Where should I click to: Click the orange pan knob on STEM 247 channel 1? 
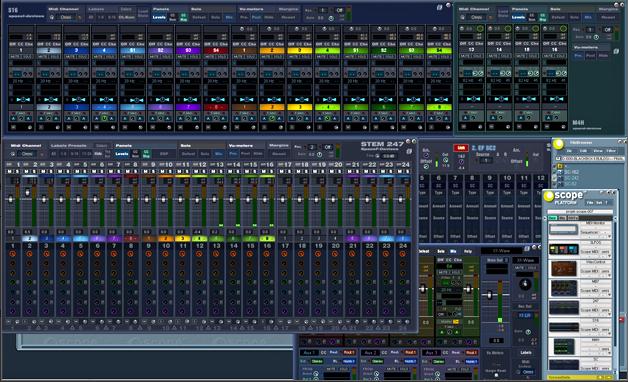[x=12, y=254]
